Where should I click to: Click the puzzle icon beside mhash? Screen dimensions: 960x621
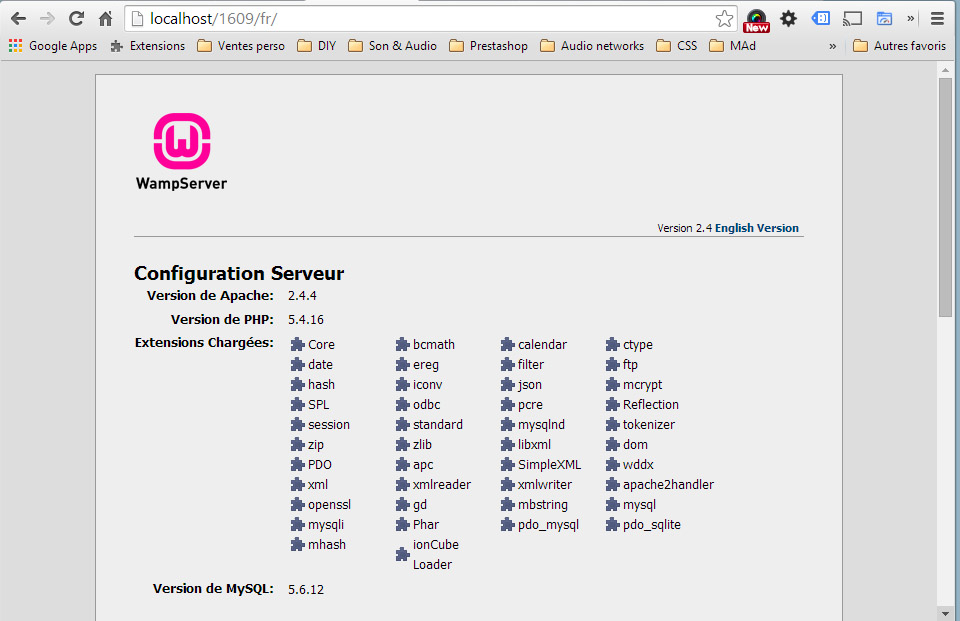coord(298,544)
